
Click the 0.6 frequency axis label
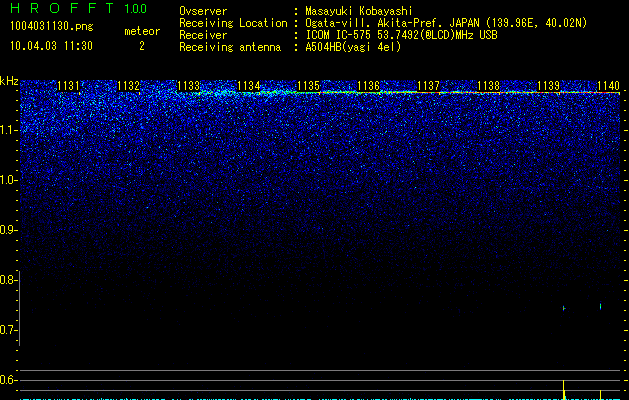click(x=8, y=380)
